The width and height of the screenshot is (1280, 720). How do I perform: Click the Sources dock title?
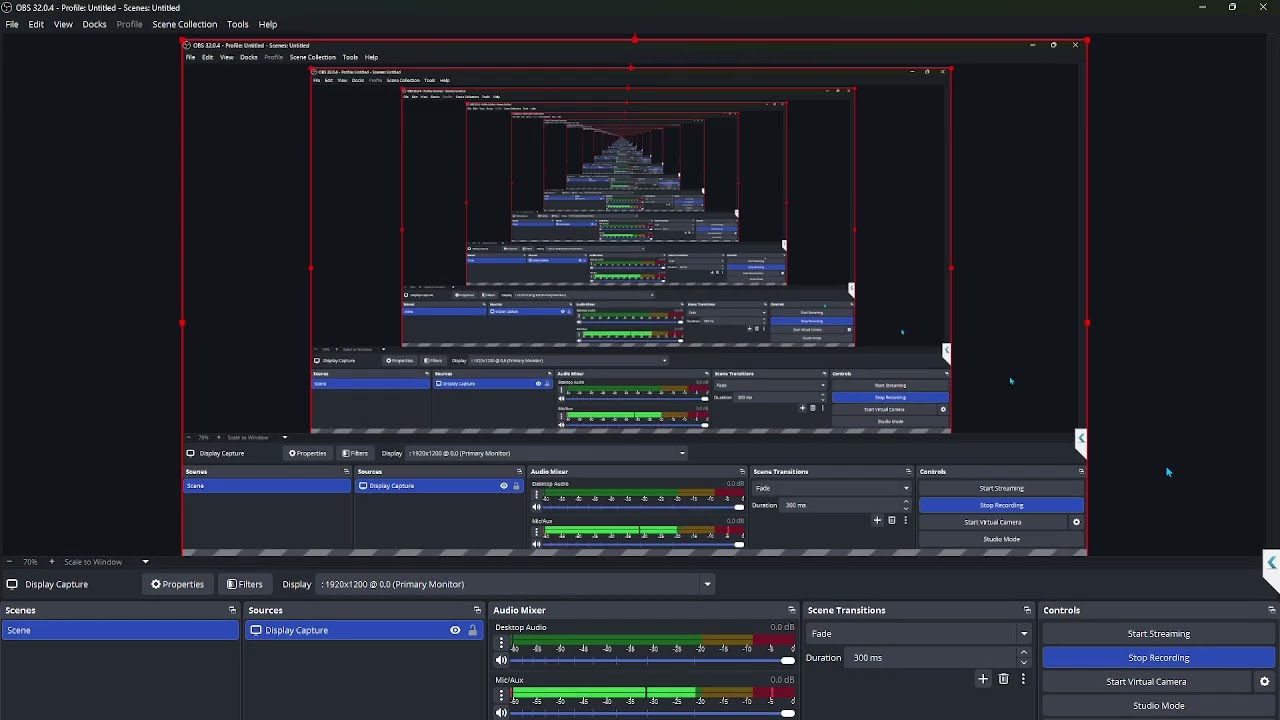(x=265, y=610)
